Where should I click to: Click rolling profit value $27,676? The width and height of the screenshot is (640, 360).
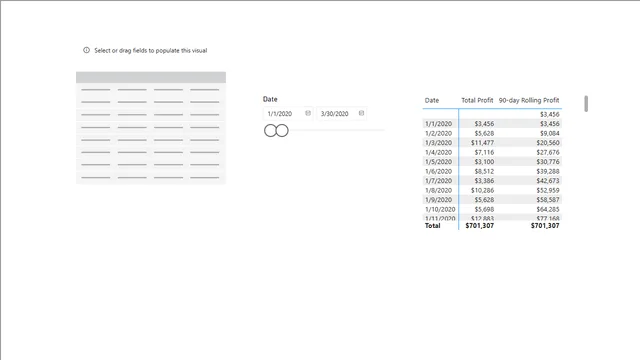pos(548,152)
